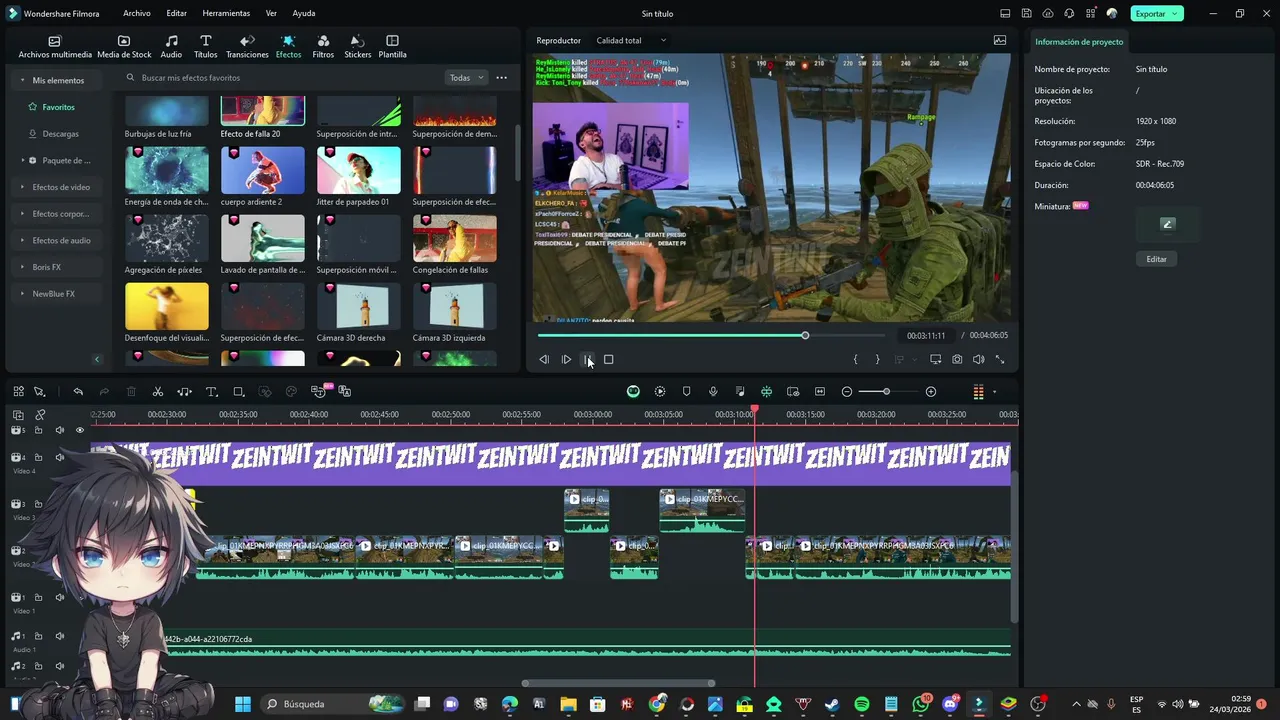Select the split scissors tool

click(158, 392)
